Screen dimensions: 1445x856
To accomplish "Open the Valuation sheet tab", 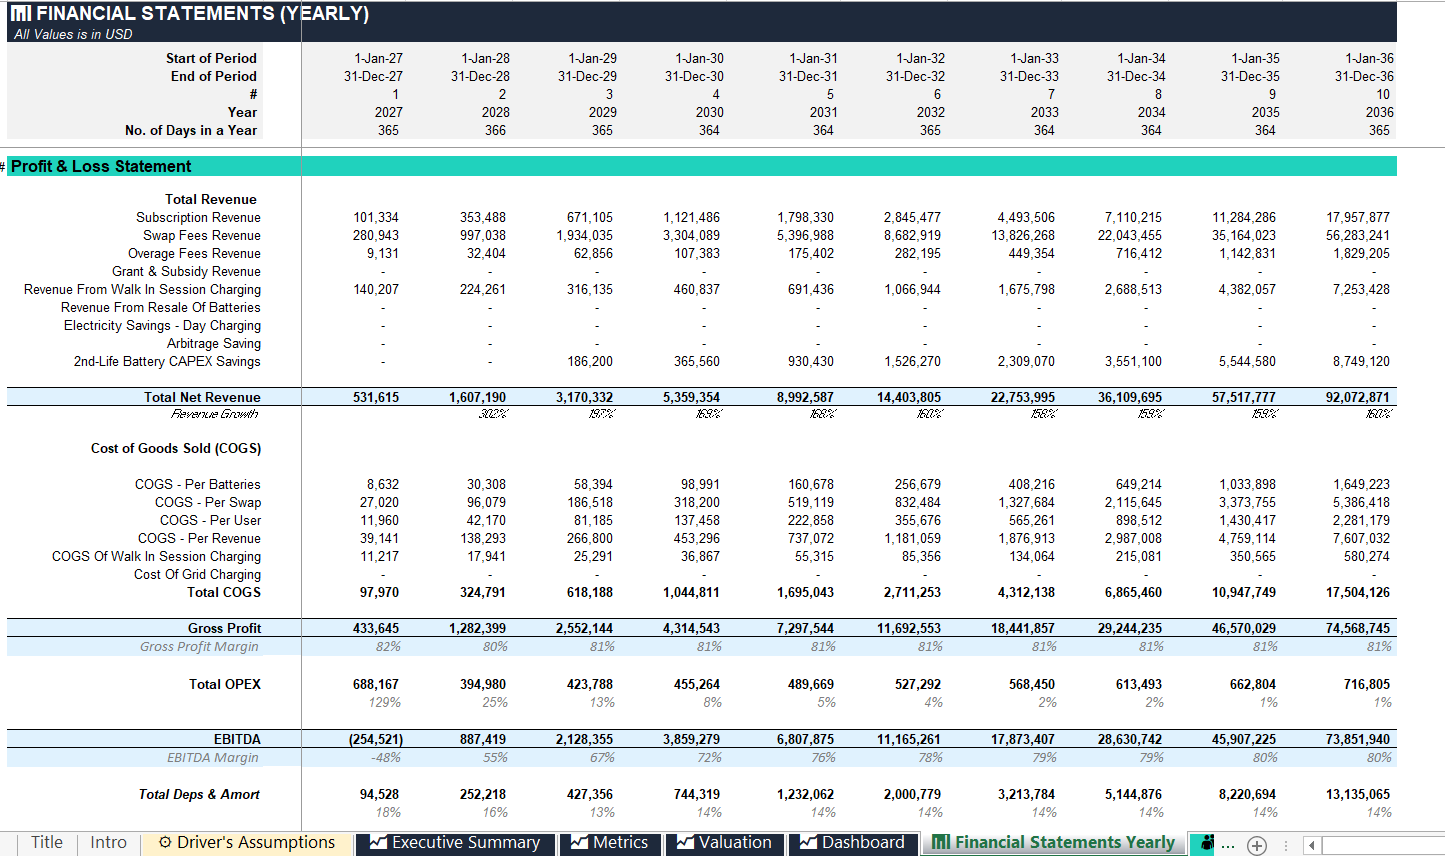I will [725, 843].
